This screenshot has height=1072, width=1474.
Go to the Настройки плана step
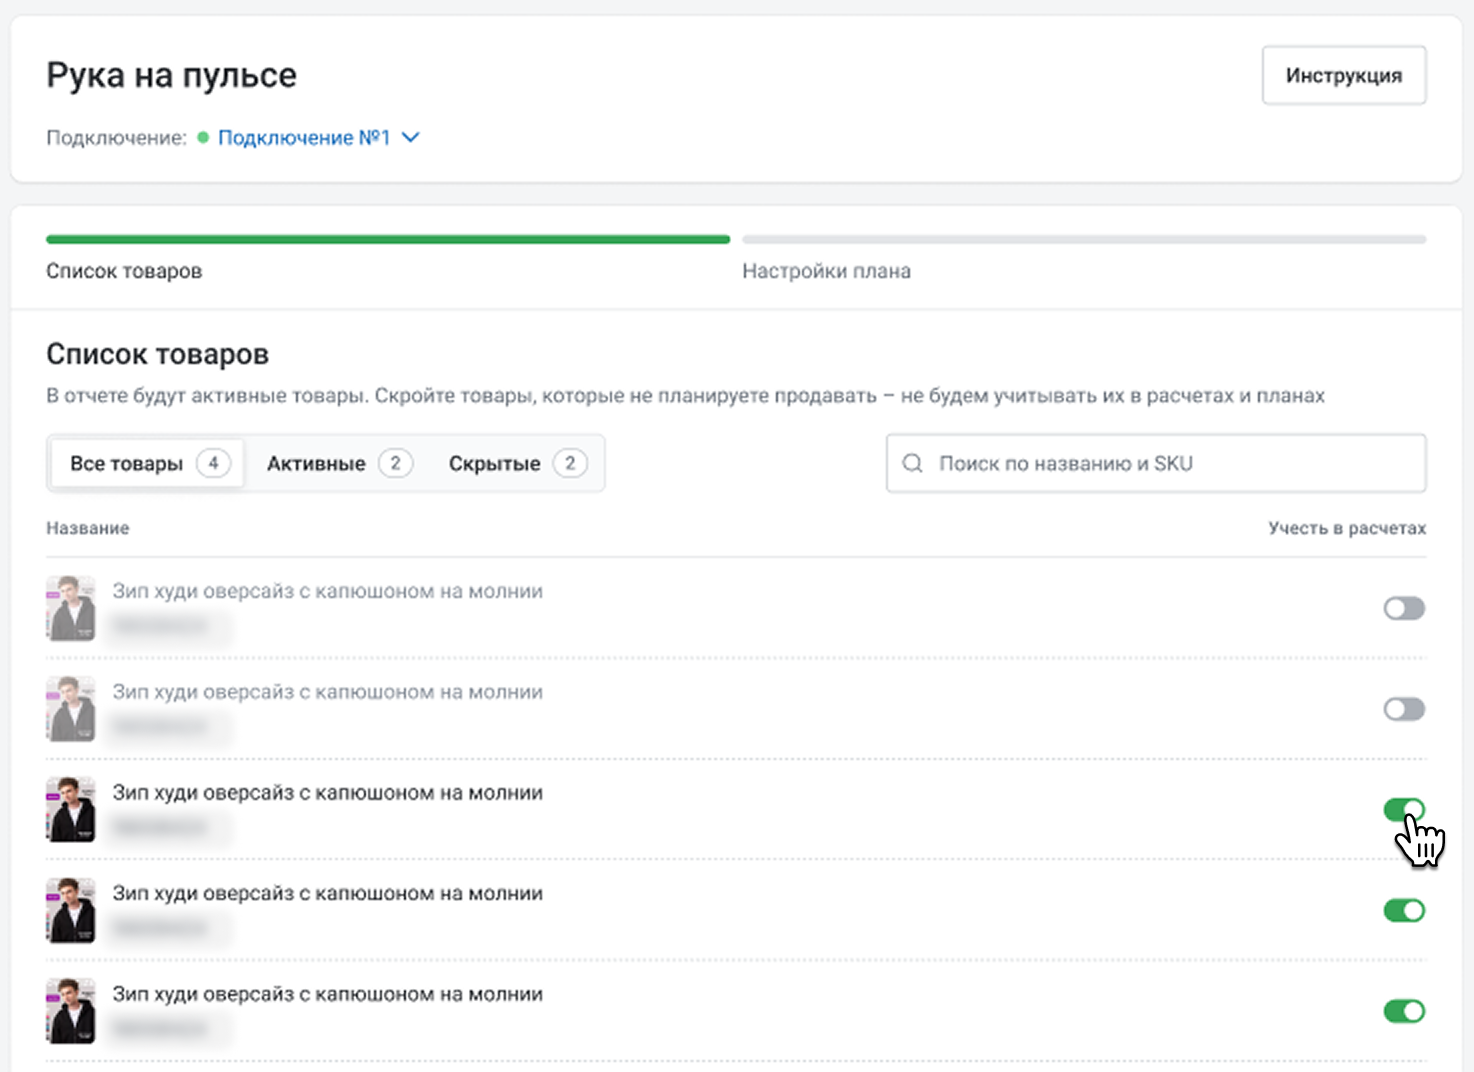[x=826, y=271]
